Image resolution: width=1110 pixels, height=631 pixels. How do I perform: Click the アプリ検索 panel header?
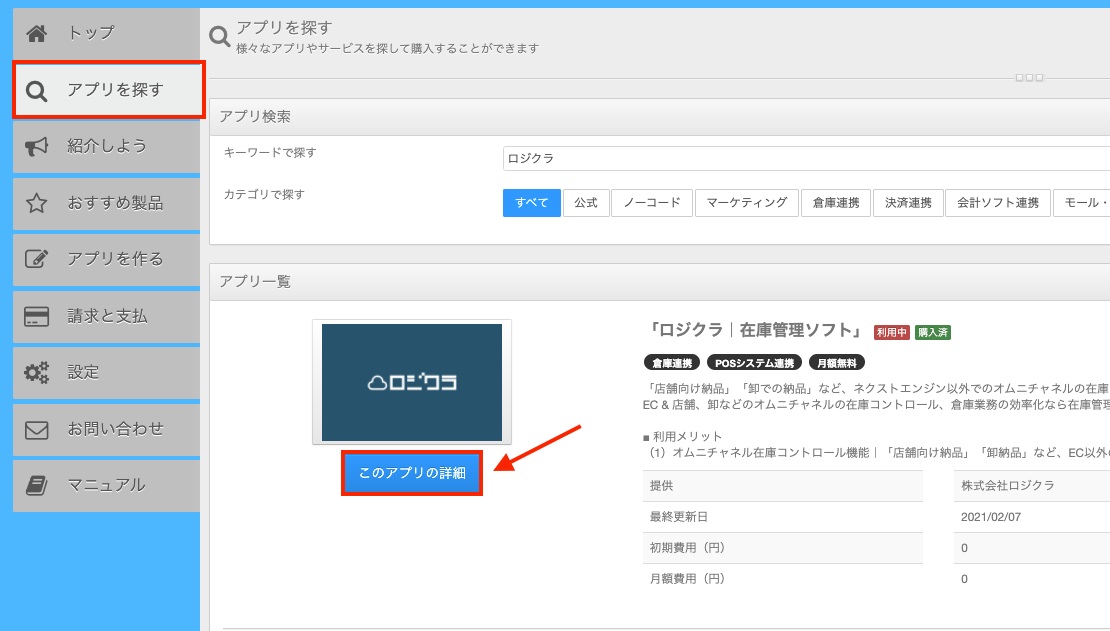coord(660,117)
